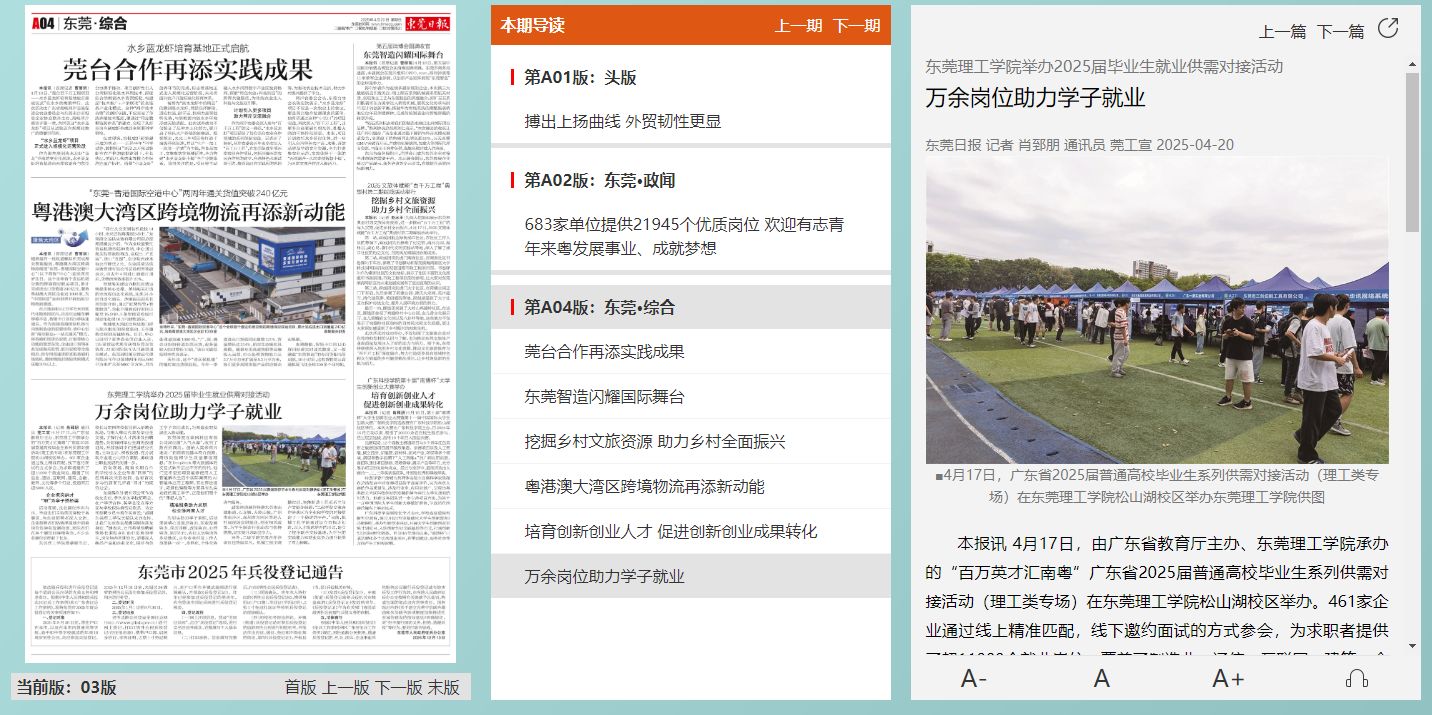This screenshot has height=715, width=1432.
Task: Click scrollbar down arrow in article panel
Action: point(1412,646)
